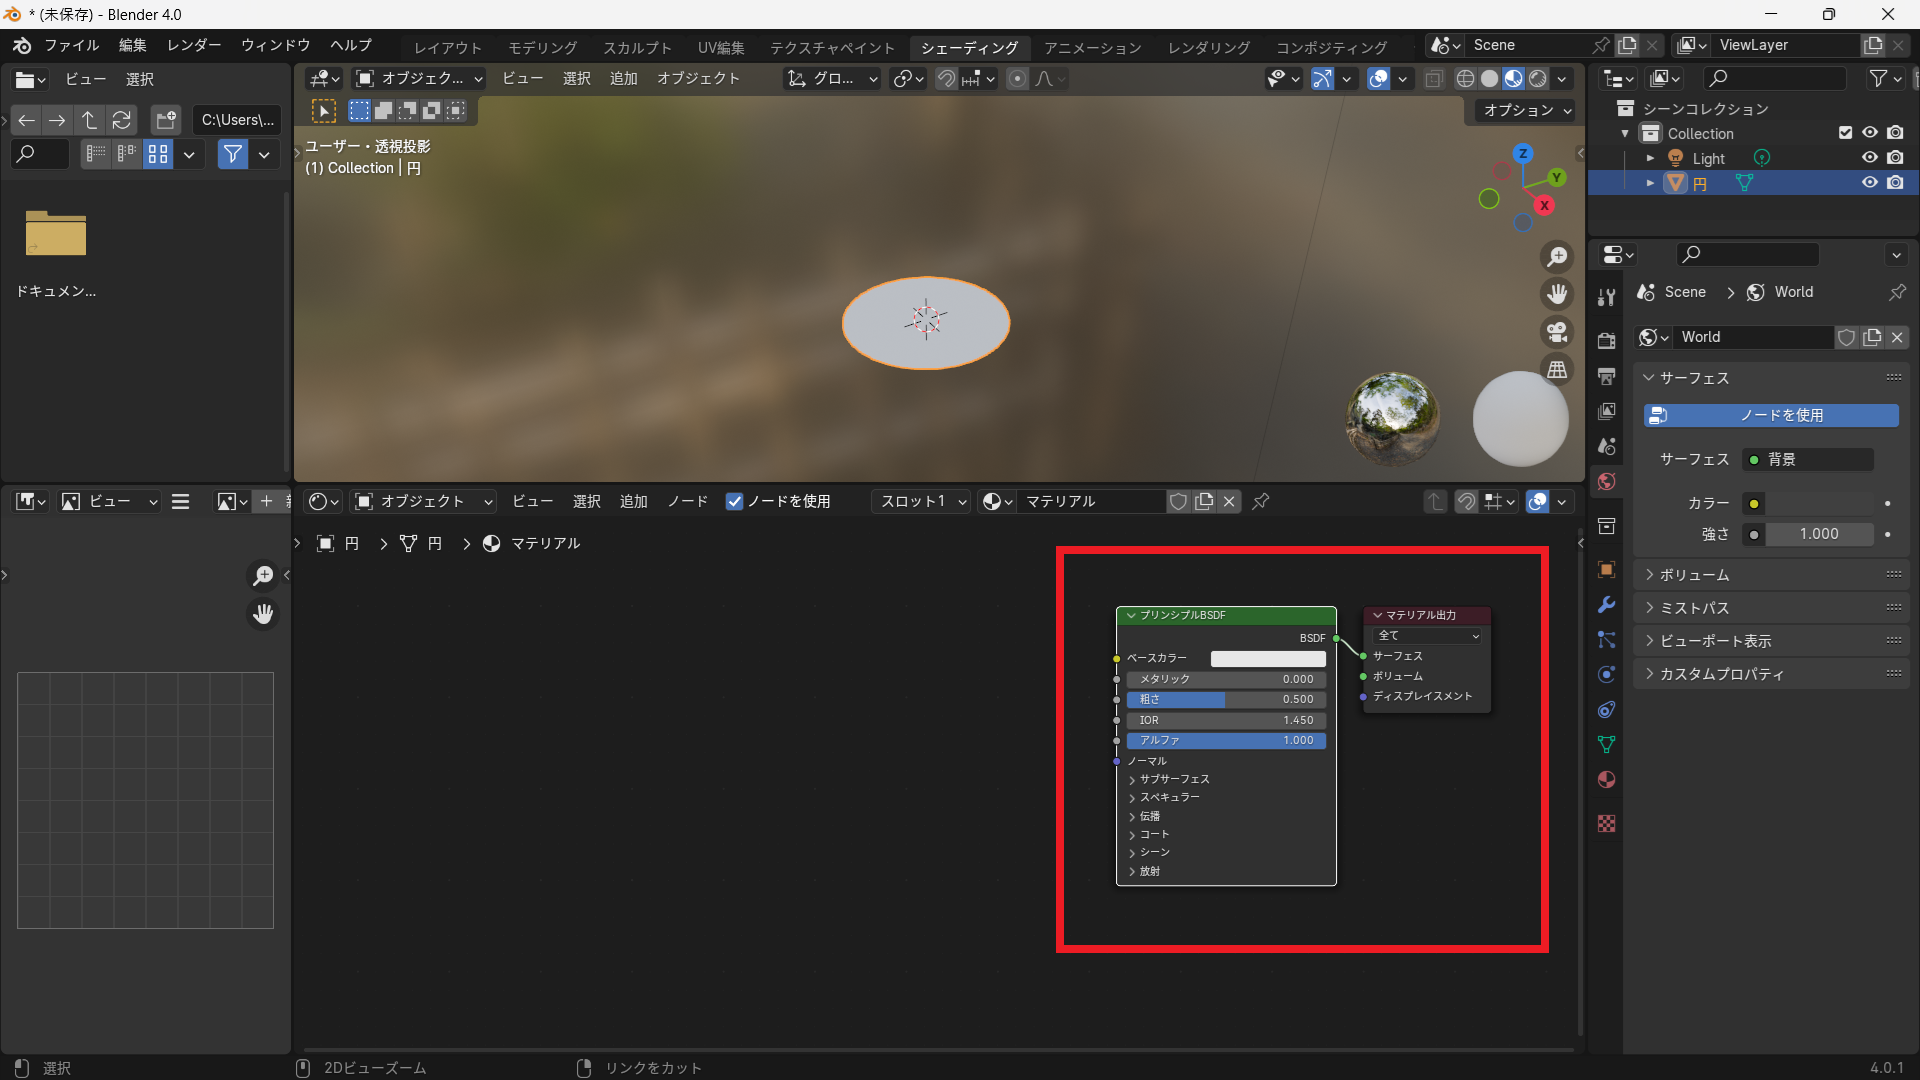
Task: Uncheck ノードを使用 checkbox in node editor
Action: [x=735, y=502]
